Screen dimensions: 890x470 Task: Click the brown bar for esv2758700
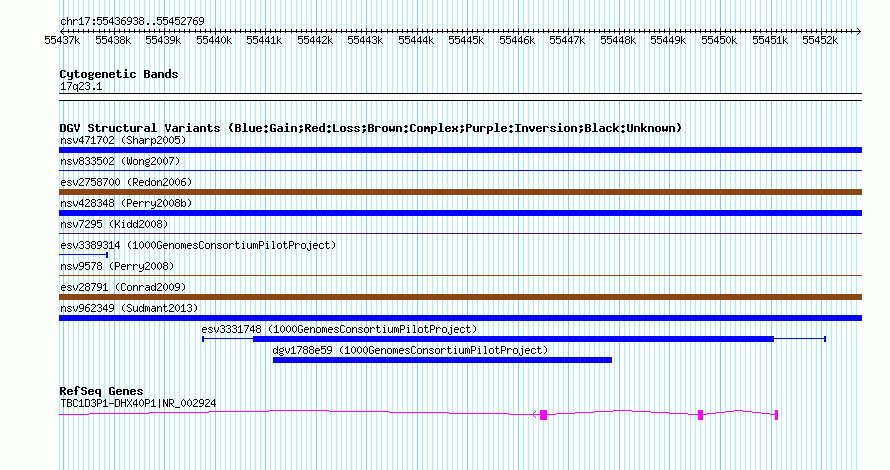tap(460, 192)
